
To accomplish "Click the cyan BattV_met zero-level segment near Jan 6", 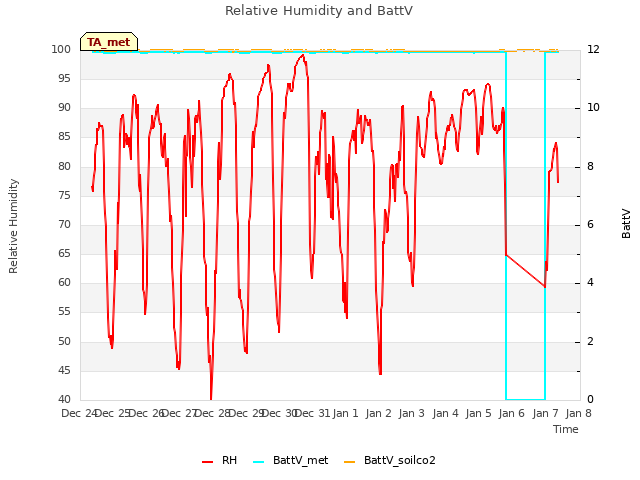I will pyautogui.click(x=525, y=399).
